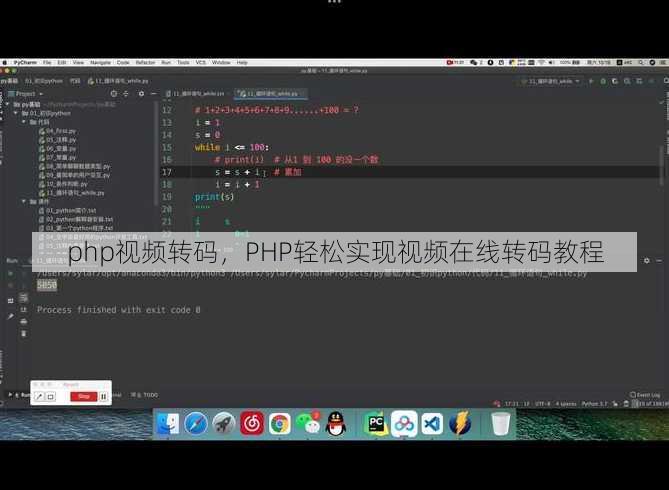Screen dimensions: 669x490
Task: Collapse the py基础 root folder
Action: (x=8, y=104)
